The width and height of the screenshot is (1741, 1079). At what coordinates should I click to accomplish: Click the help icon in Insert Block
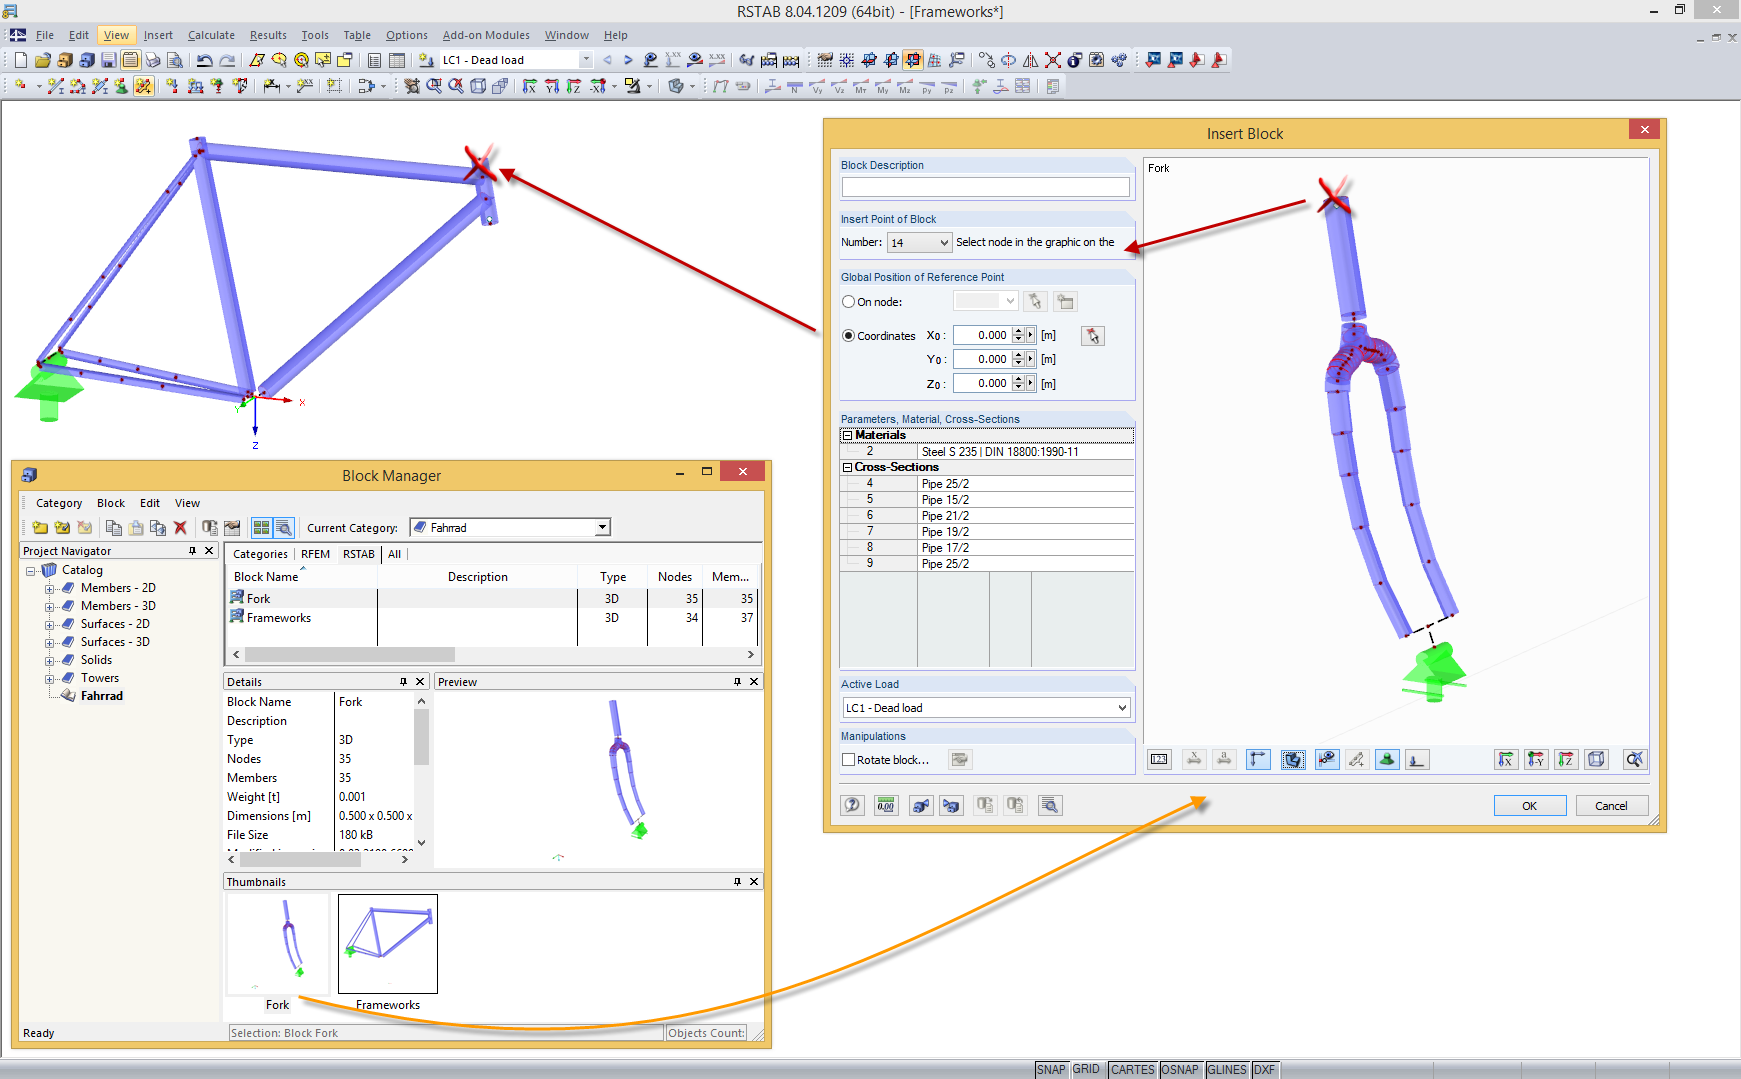point(852,805)
